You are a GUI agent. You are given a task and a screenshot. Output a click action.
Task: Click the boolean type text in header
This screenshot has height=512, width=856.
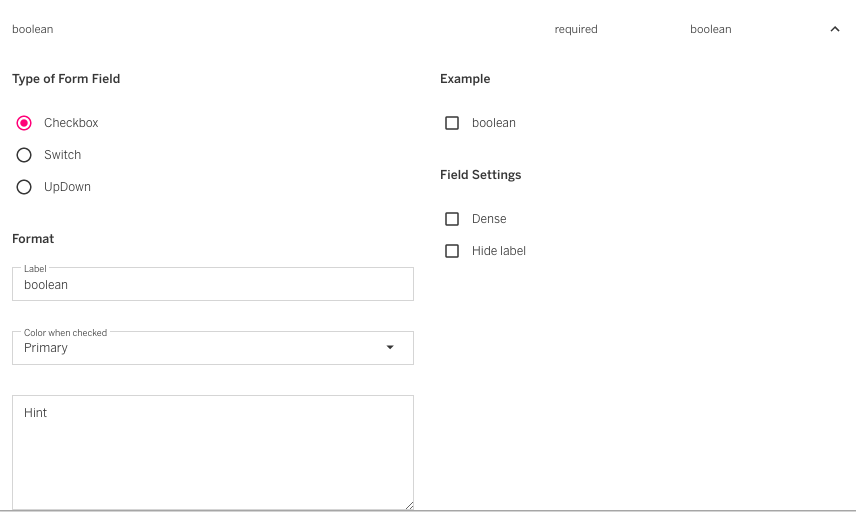click(x=710, y=30)
